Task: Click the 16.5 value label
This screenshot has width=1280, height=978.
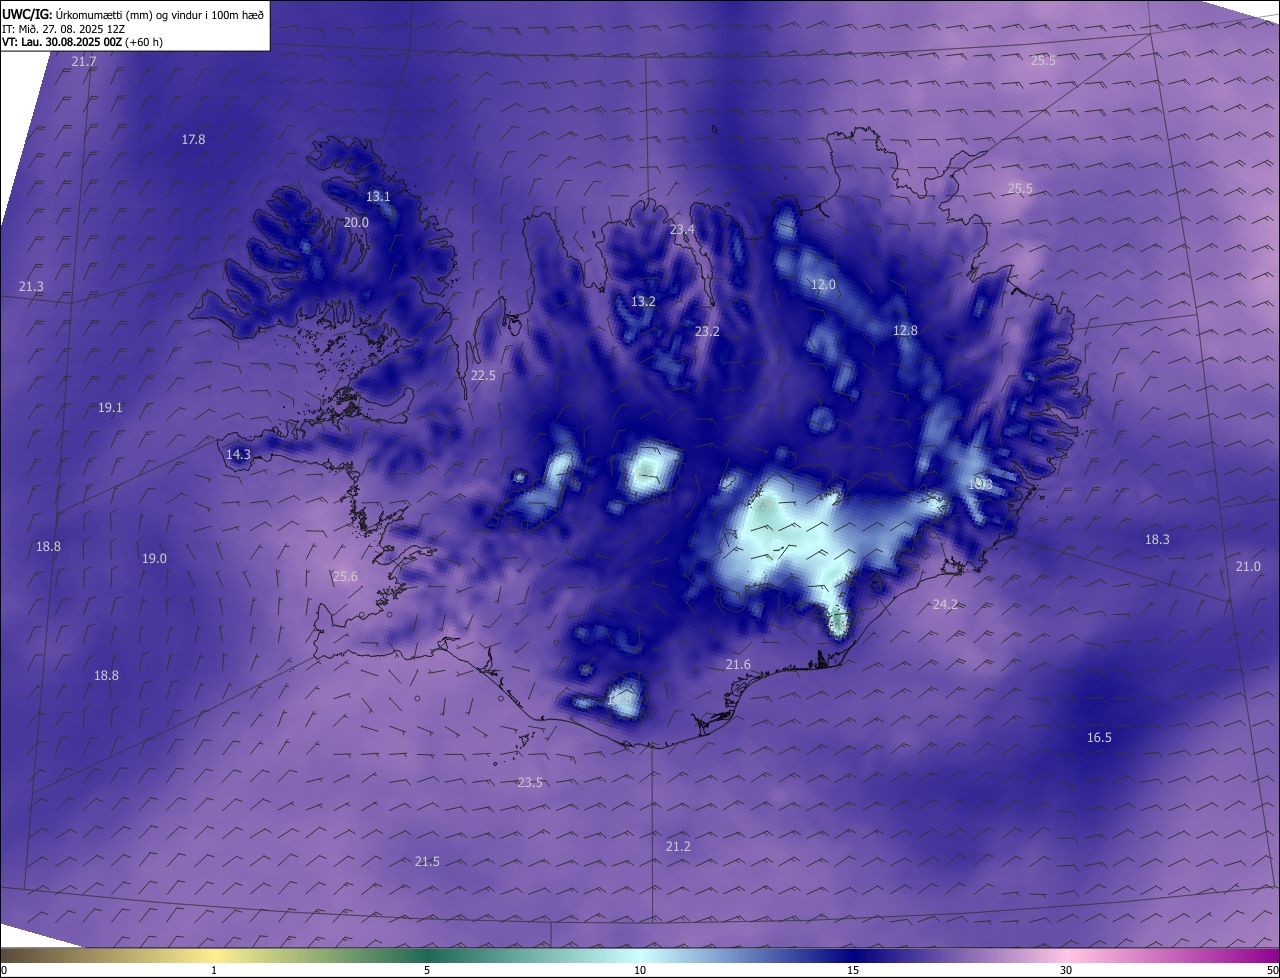Action: 1099,738
